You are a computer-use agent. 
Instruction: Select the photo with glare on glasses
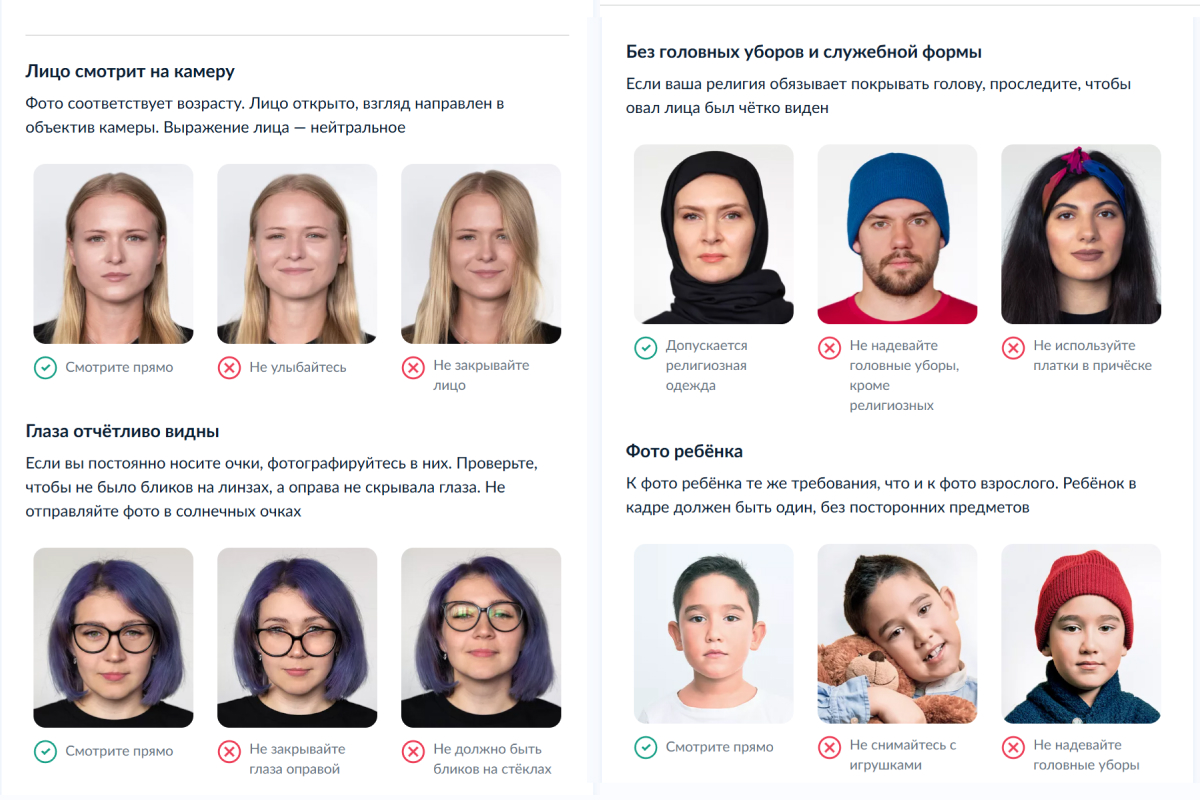pos(481,637)
